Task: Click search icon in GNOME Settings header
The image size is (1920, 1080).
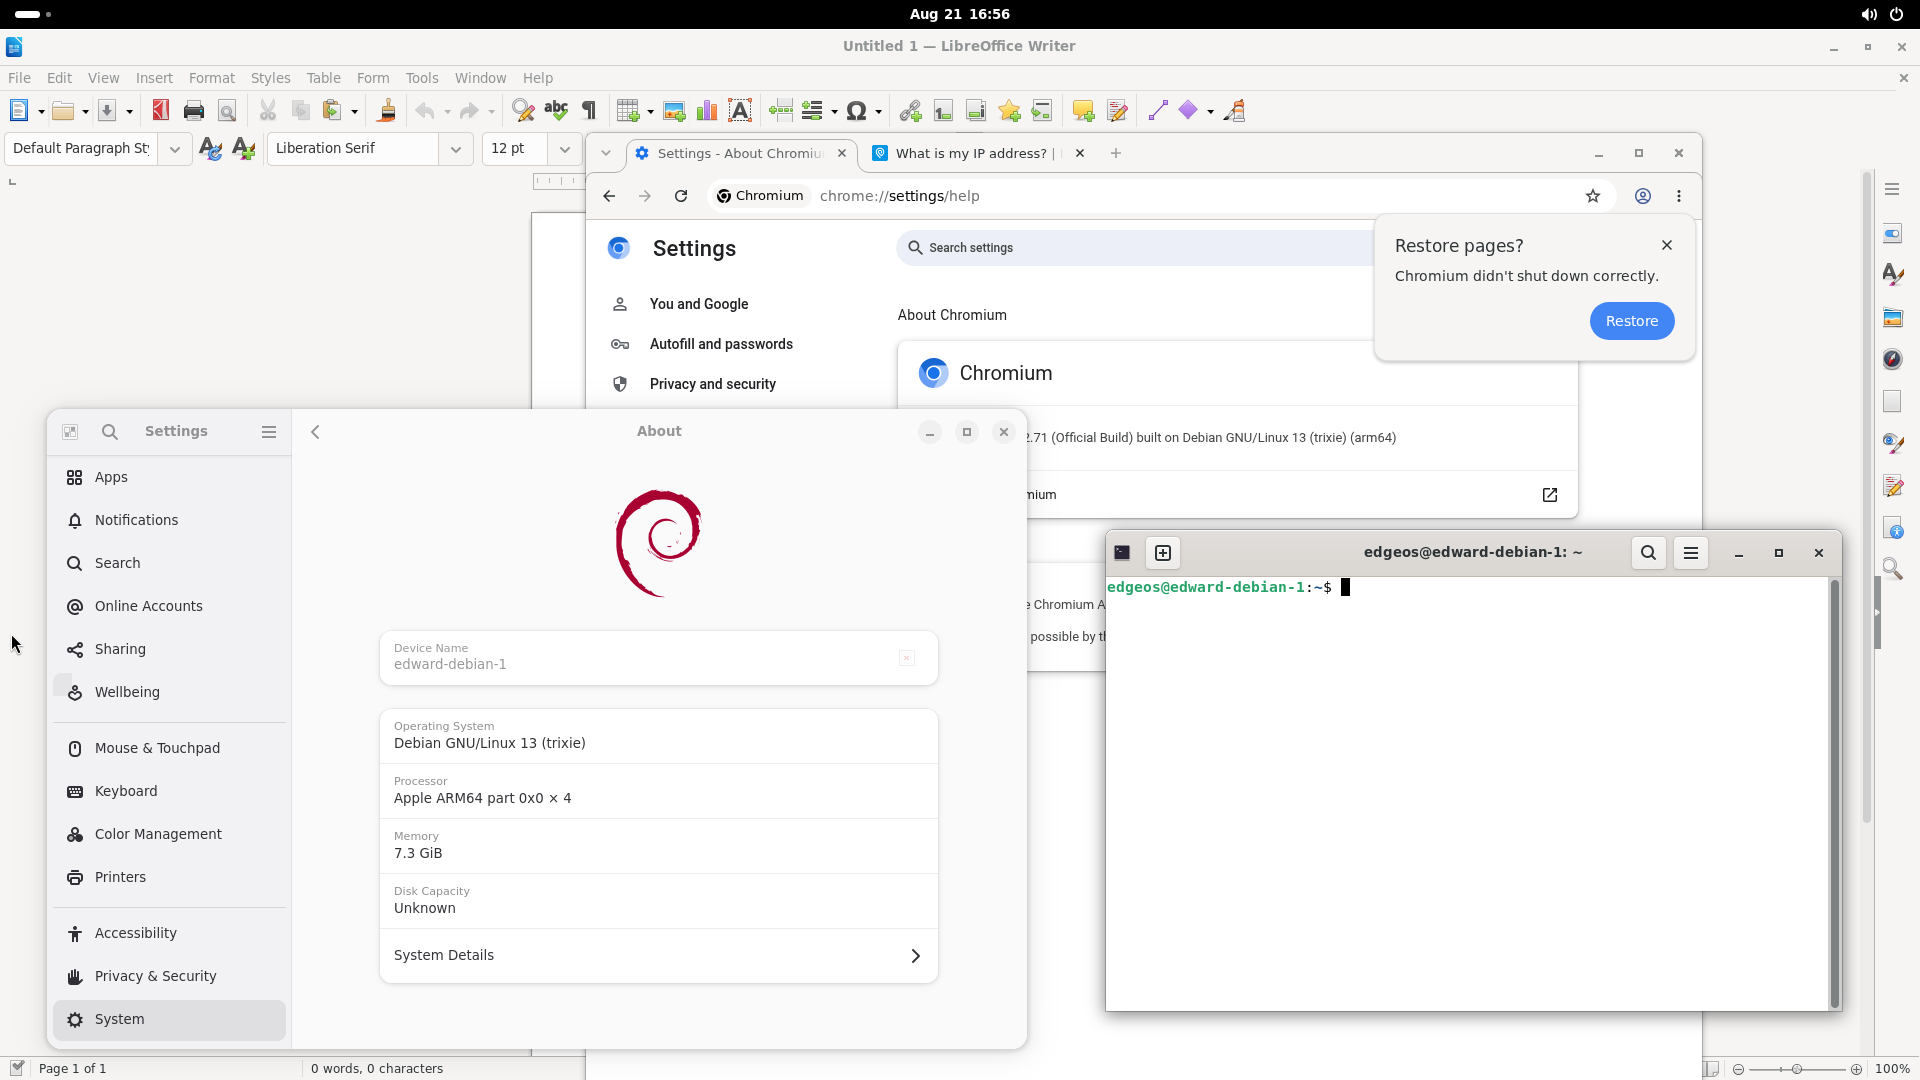Action: point(110,432)
